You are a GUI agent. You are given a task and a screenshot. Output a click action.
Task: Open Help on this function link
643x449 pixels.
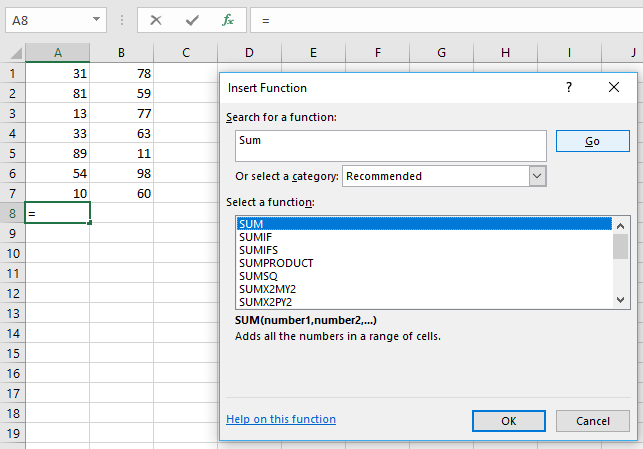coord(281,419)
